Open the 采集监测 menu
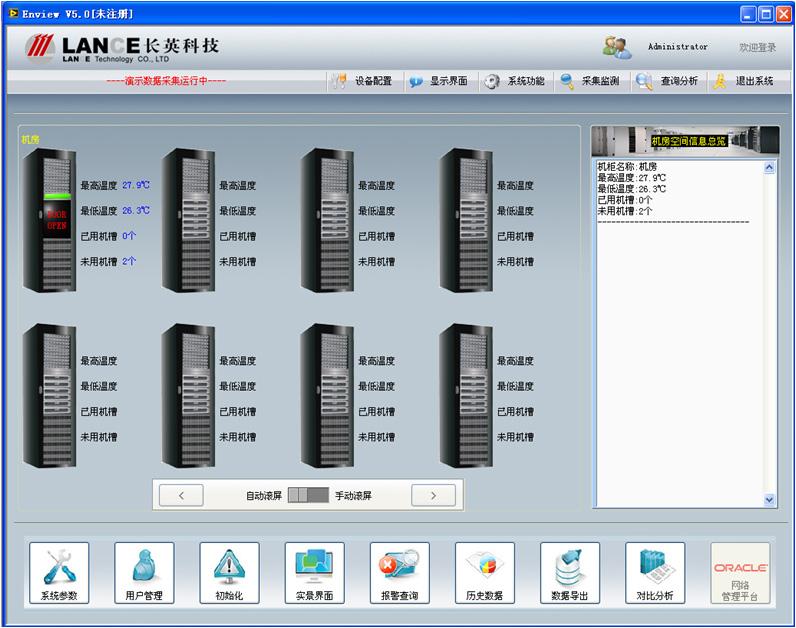The image size is (796, 628). click(x=590, y=82)
